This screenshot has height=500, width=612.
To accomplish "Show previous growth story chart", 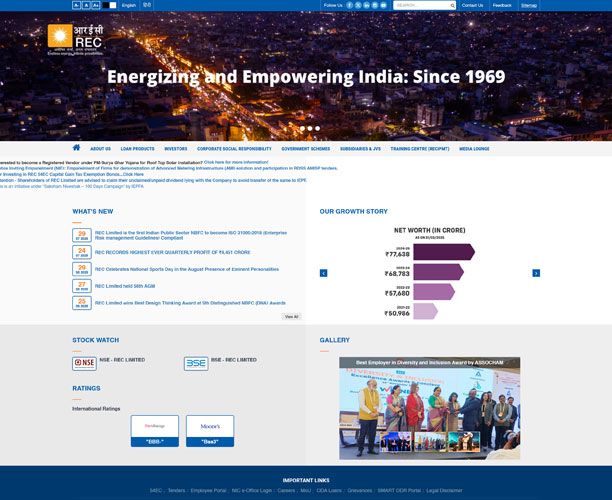I will click(x=324, y=273).
